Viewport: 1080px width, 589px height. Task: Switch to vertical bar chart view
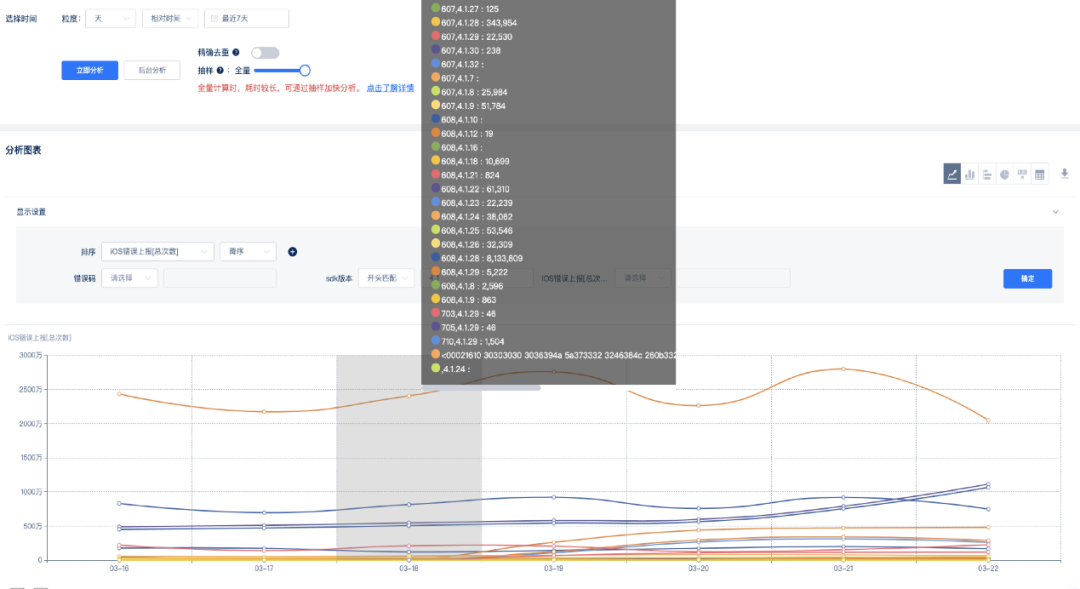click(x=970, y=174)
